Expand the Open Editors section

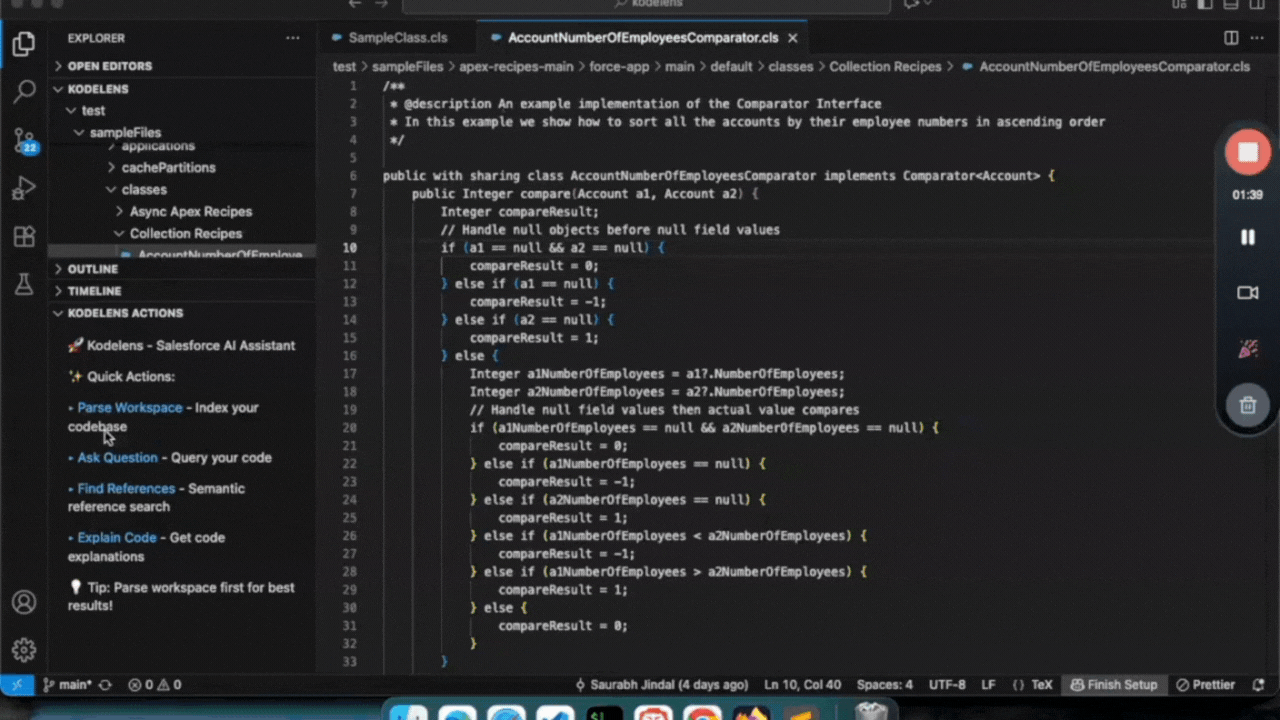point(109,66)
